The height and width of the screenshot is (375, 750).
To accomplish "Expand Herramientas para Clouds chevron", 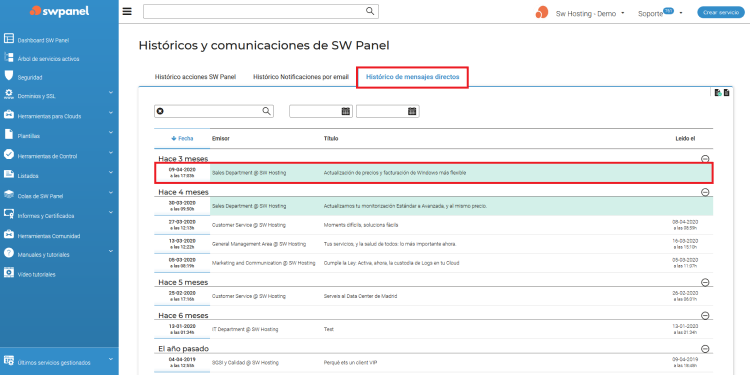I will pyautogui.click(x=110, y=113).
